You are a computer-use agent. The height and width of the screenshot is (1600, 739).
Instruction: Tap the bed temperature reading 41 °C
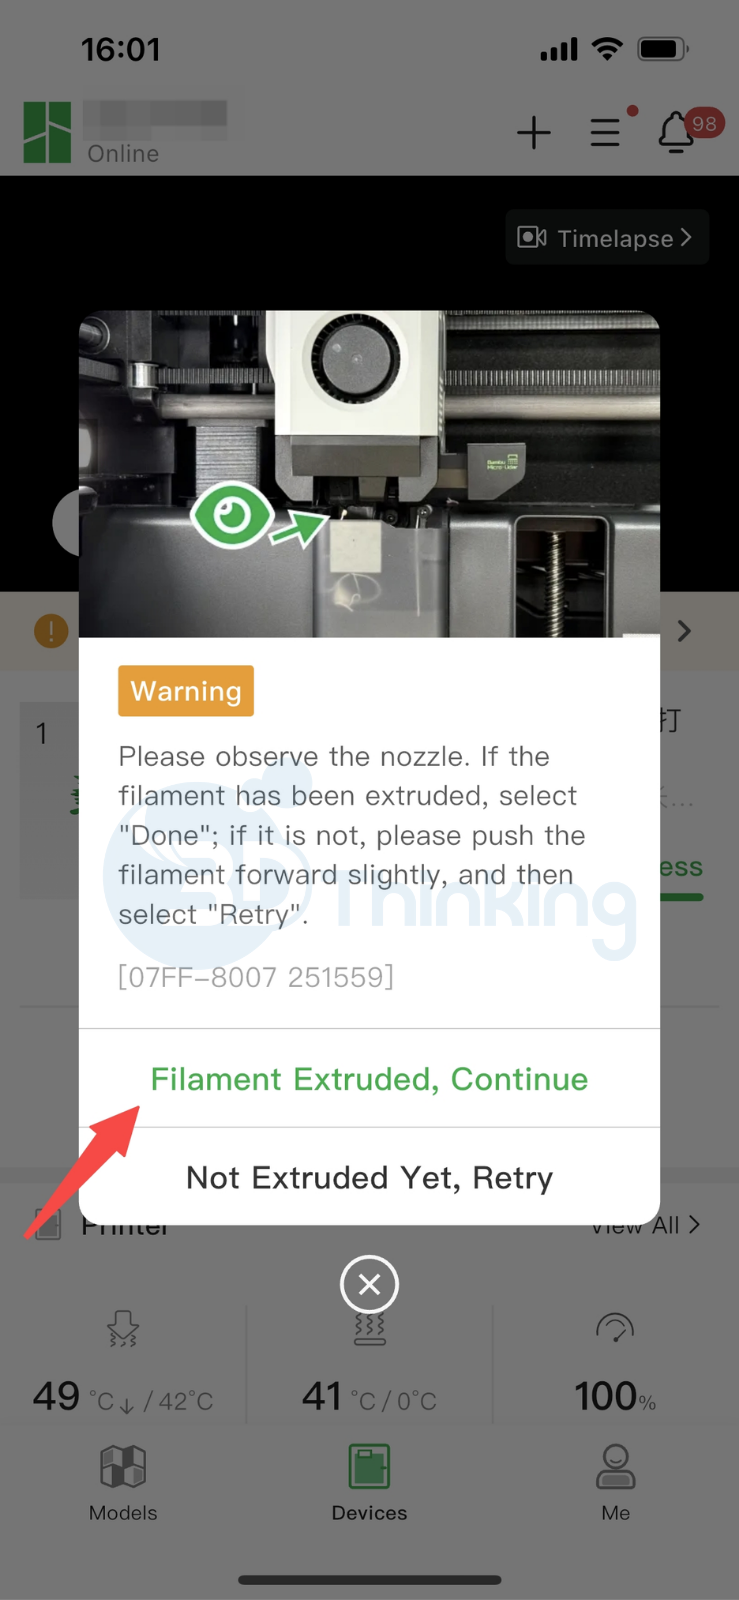[x=369, y=1396]
